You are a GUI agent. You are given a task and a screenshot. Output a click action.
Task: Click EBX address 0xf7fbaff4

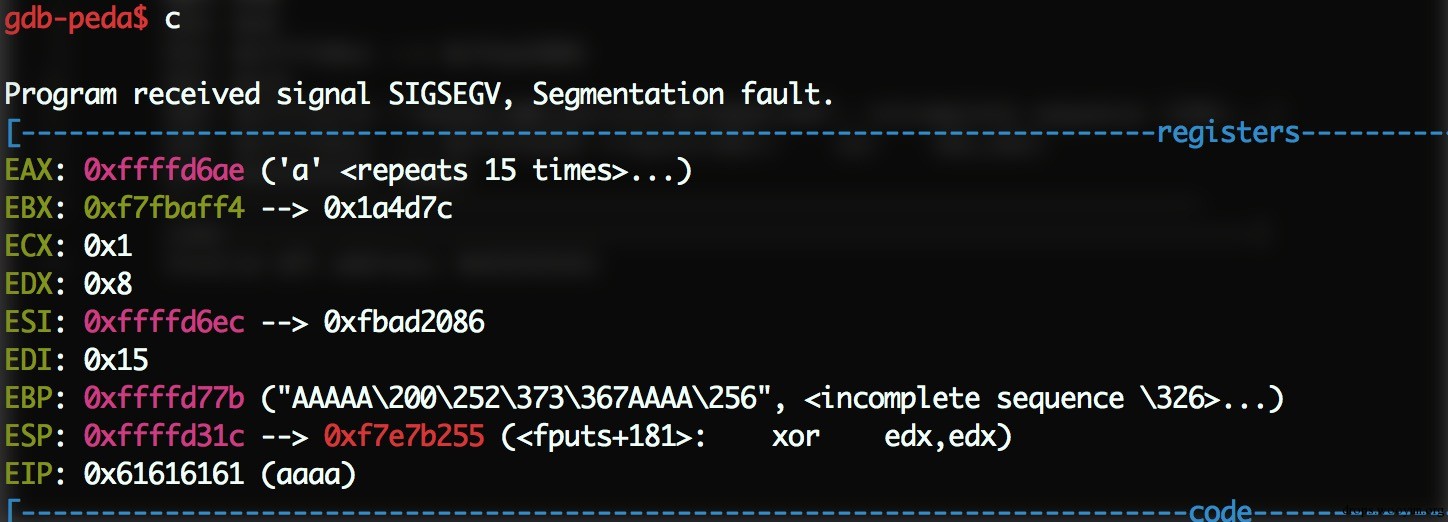[164, 209]
